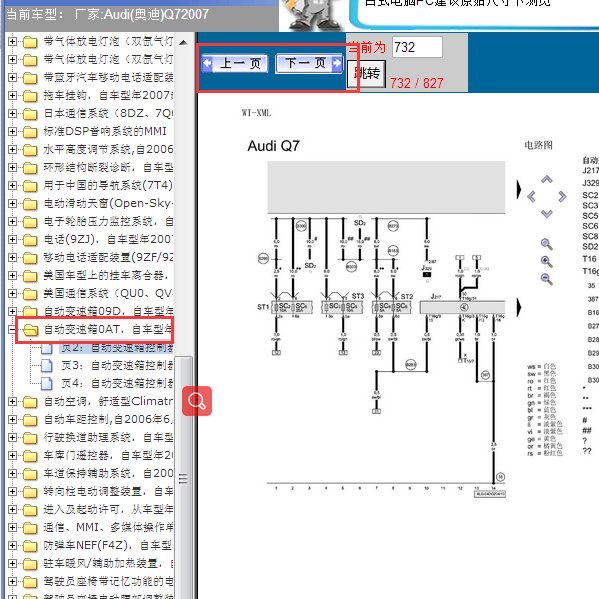This screenshot has width=599, height=599.
Task: Expand the 防弹车NEF(F4Z) folder
Action: tap(12, 545)
